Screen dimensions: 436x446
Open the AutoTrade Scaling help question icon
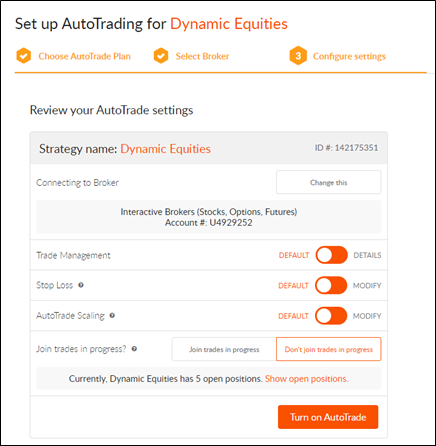point(112,315)
